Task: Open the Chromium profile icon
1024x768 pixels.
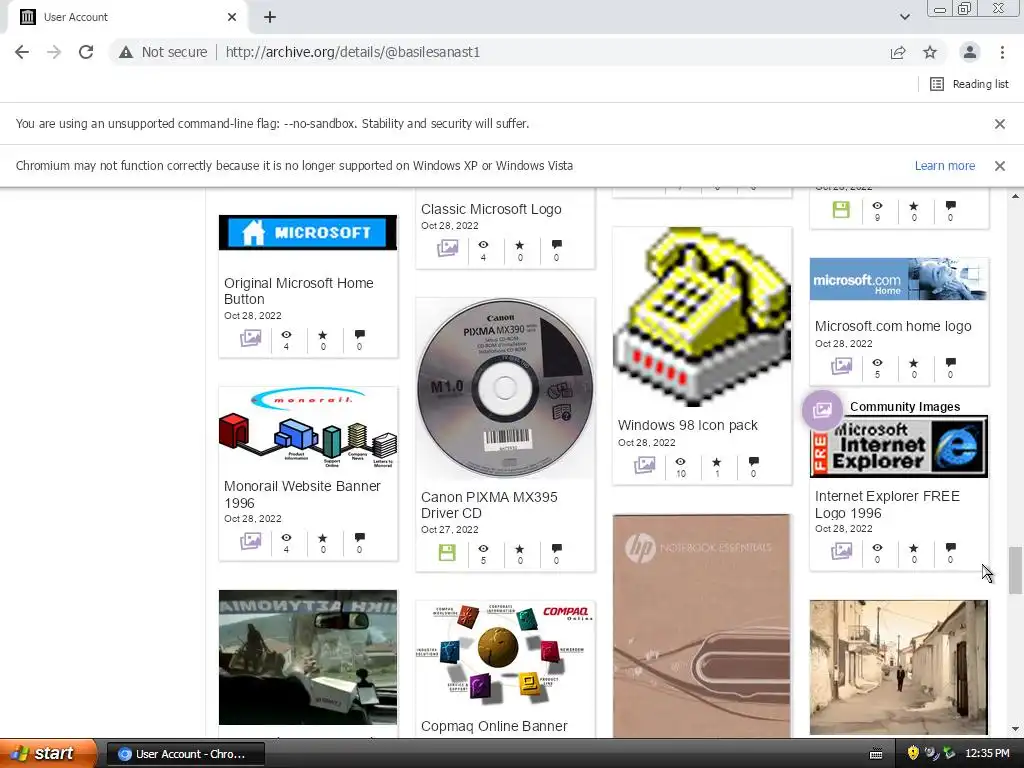Action: click(x=970, y=52)
